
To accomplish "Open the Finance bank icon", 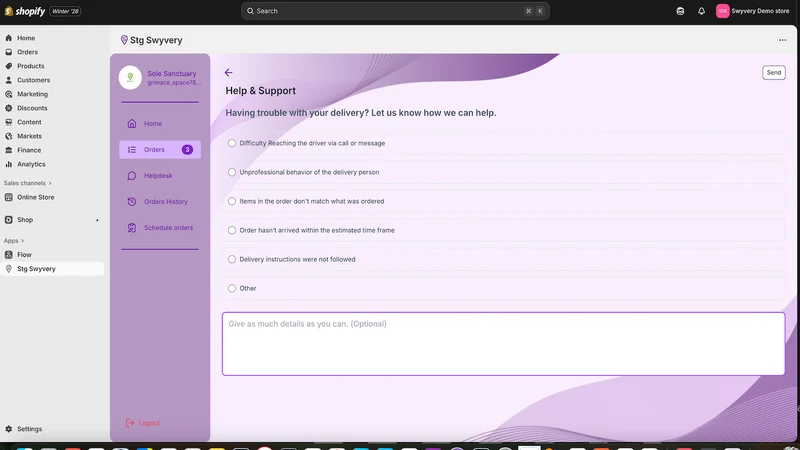I will 9,150.
